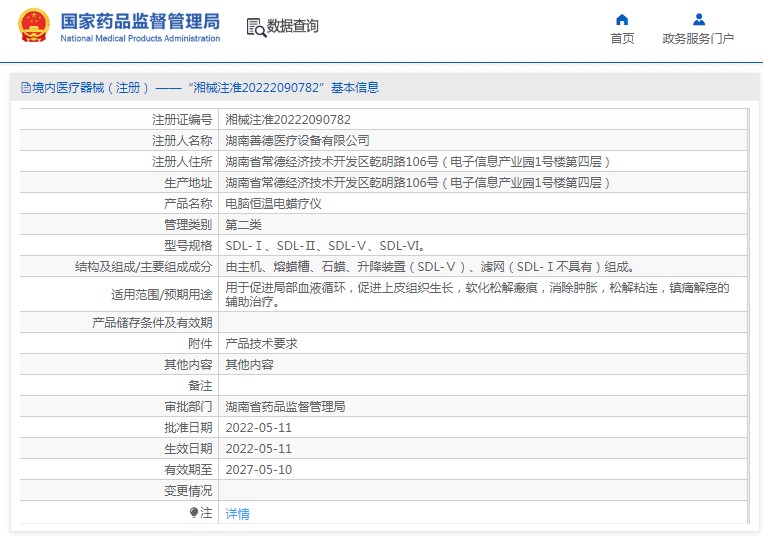Screen dimensions: 763x536
Task: Click the 首页 home icon
Action: pos(622,19)
